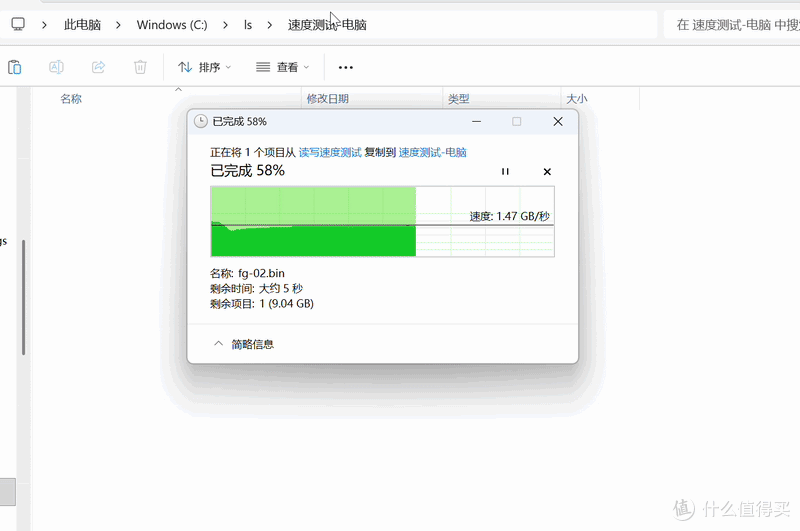Click the copy progress speed graph

click(x=383, y=221)
